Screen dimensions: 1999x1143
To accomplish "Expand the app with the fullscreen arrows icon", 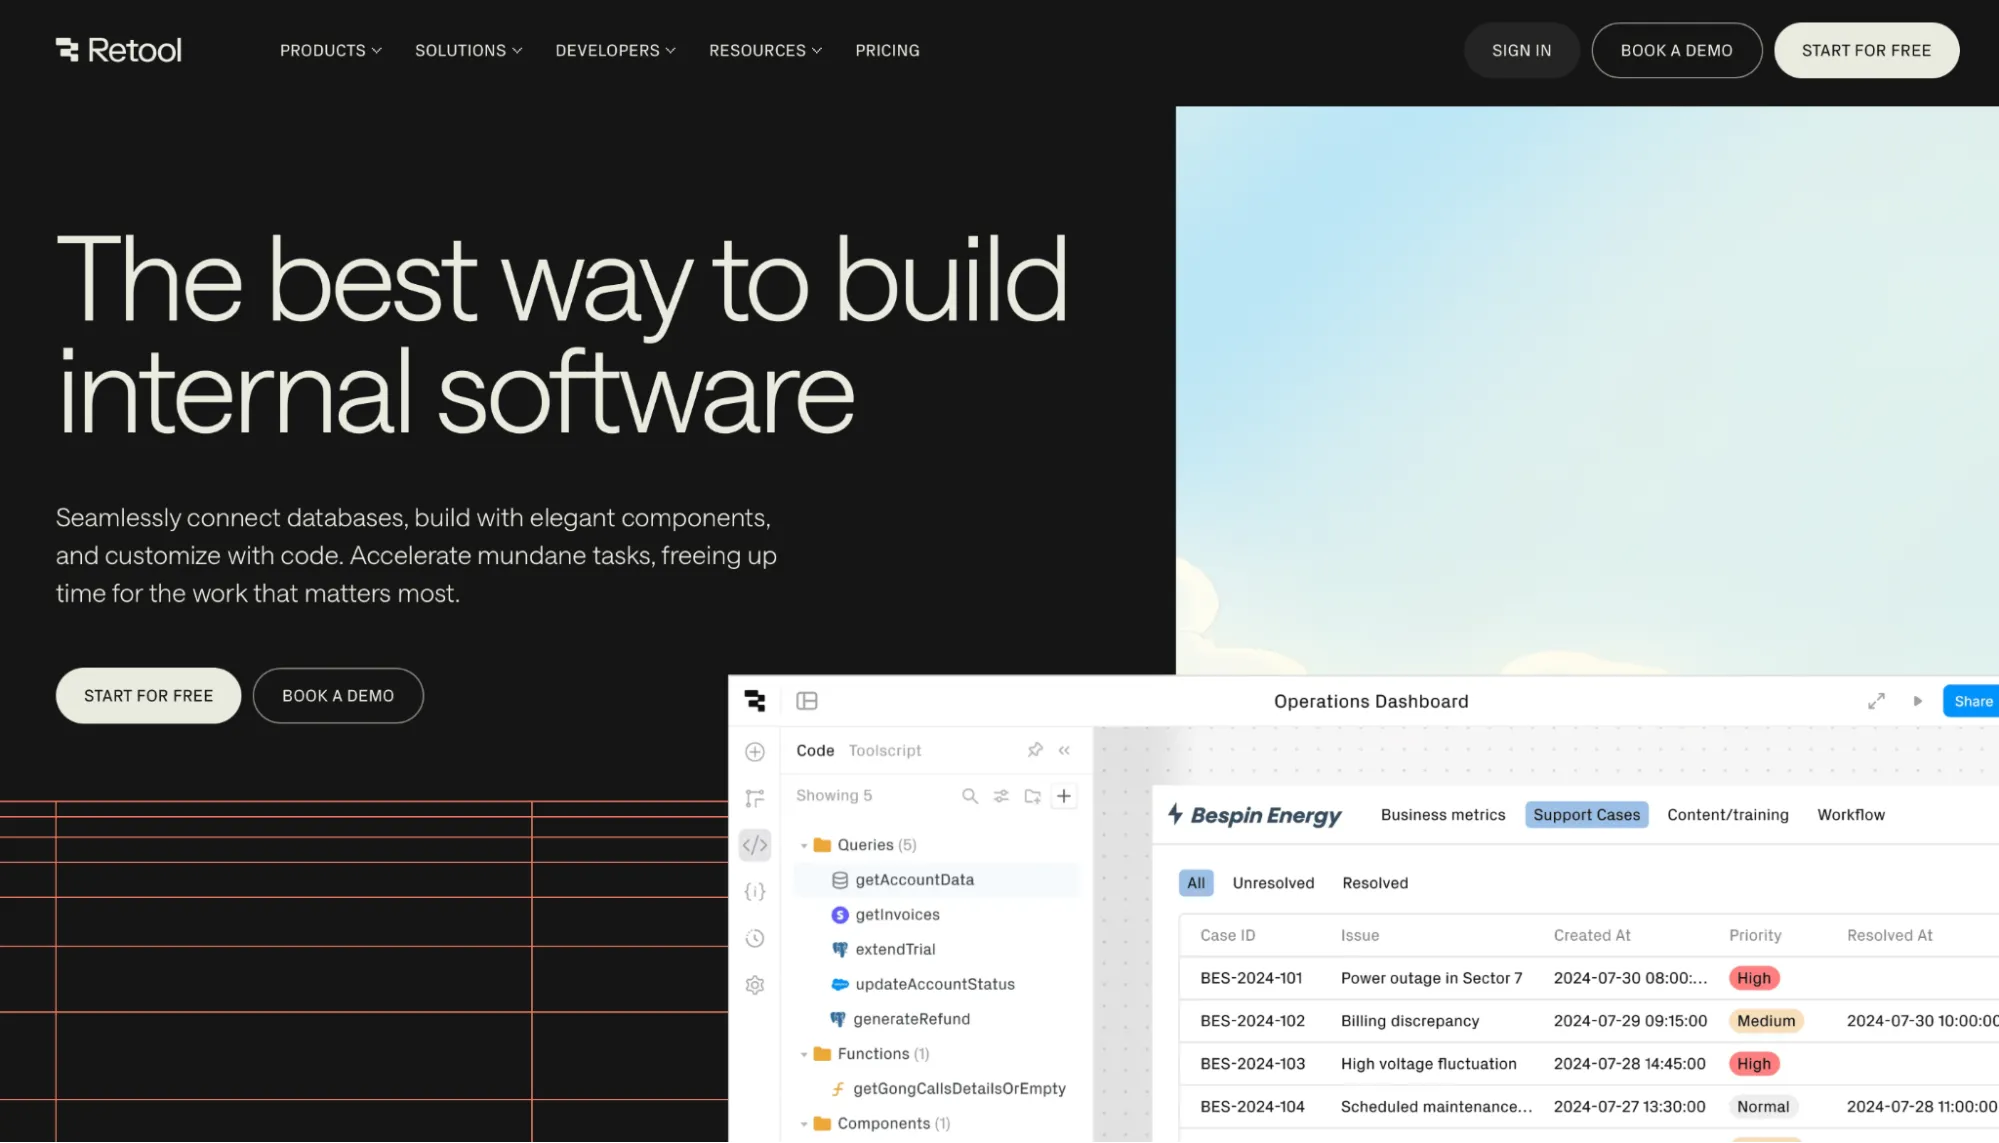I will pyautogui.click(x=1876, y=701).
